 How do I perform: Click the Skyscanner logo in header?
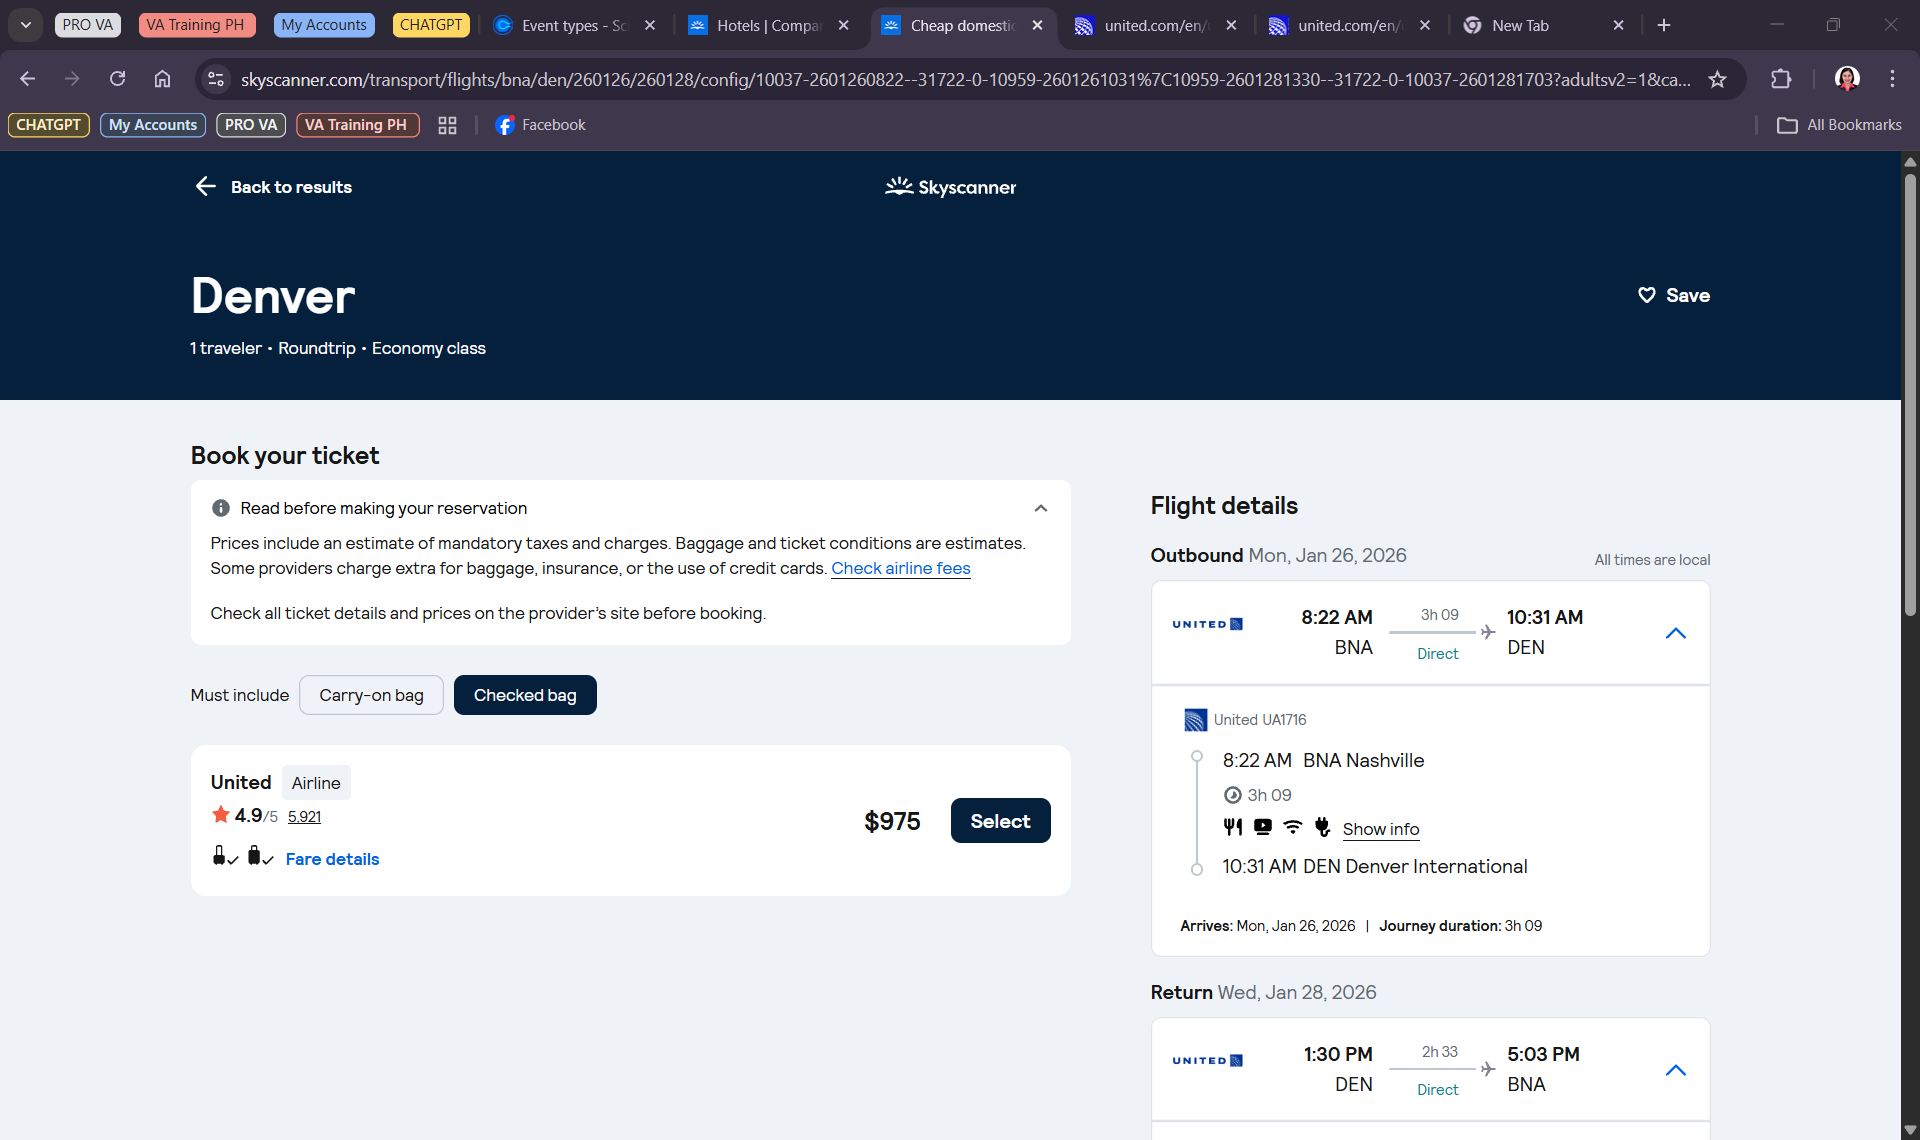(x=950, y=187)
